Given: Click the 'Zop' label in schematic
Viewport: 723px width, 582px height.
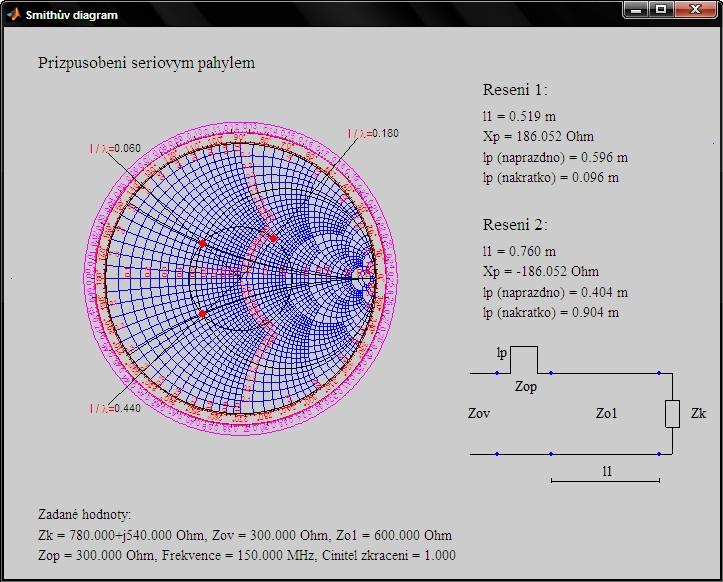Looking at the screenshot, I should click(526, 386).
